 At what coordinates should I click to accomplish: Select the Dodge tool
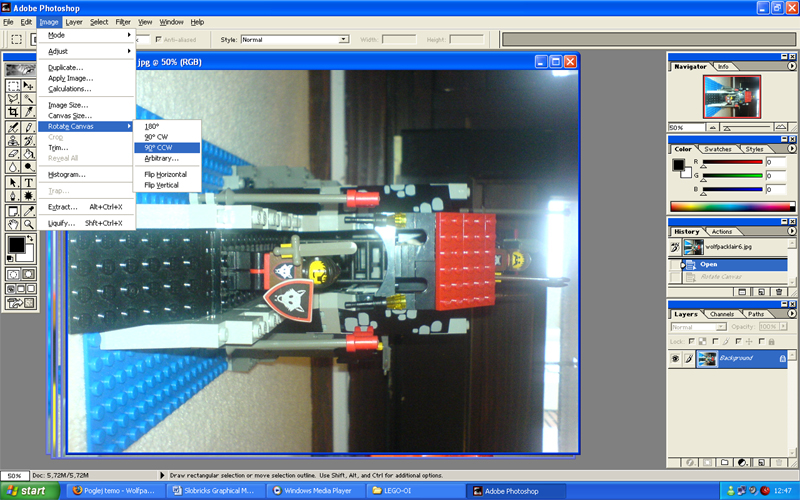click(29, 166)
